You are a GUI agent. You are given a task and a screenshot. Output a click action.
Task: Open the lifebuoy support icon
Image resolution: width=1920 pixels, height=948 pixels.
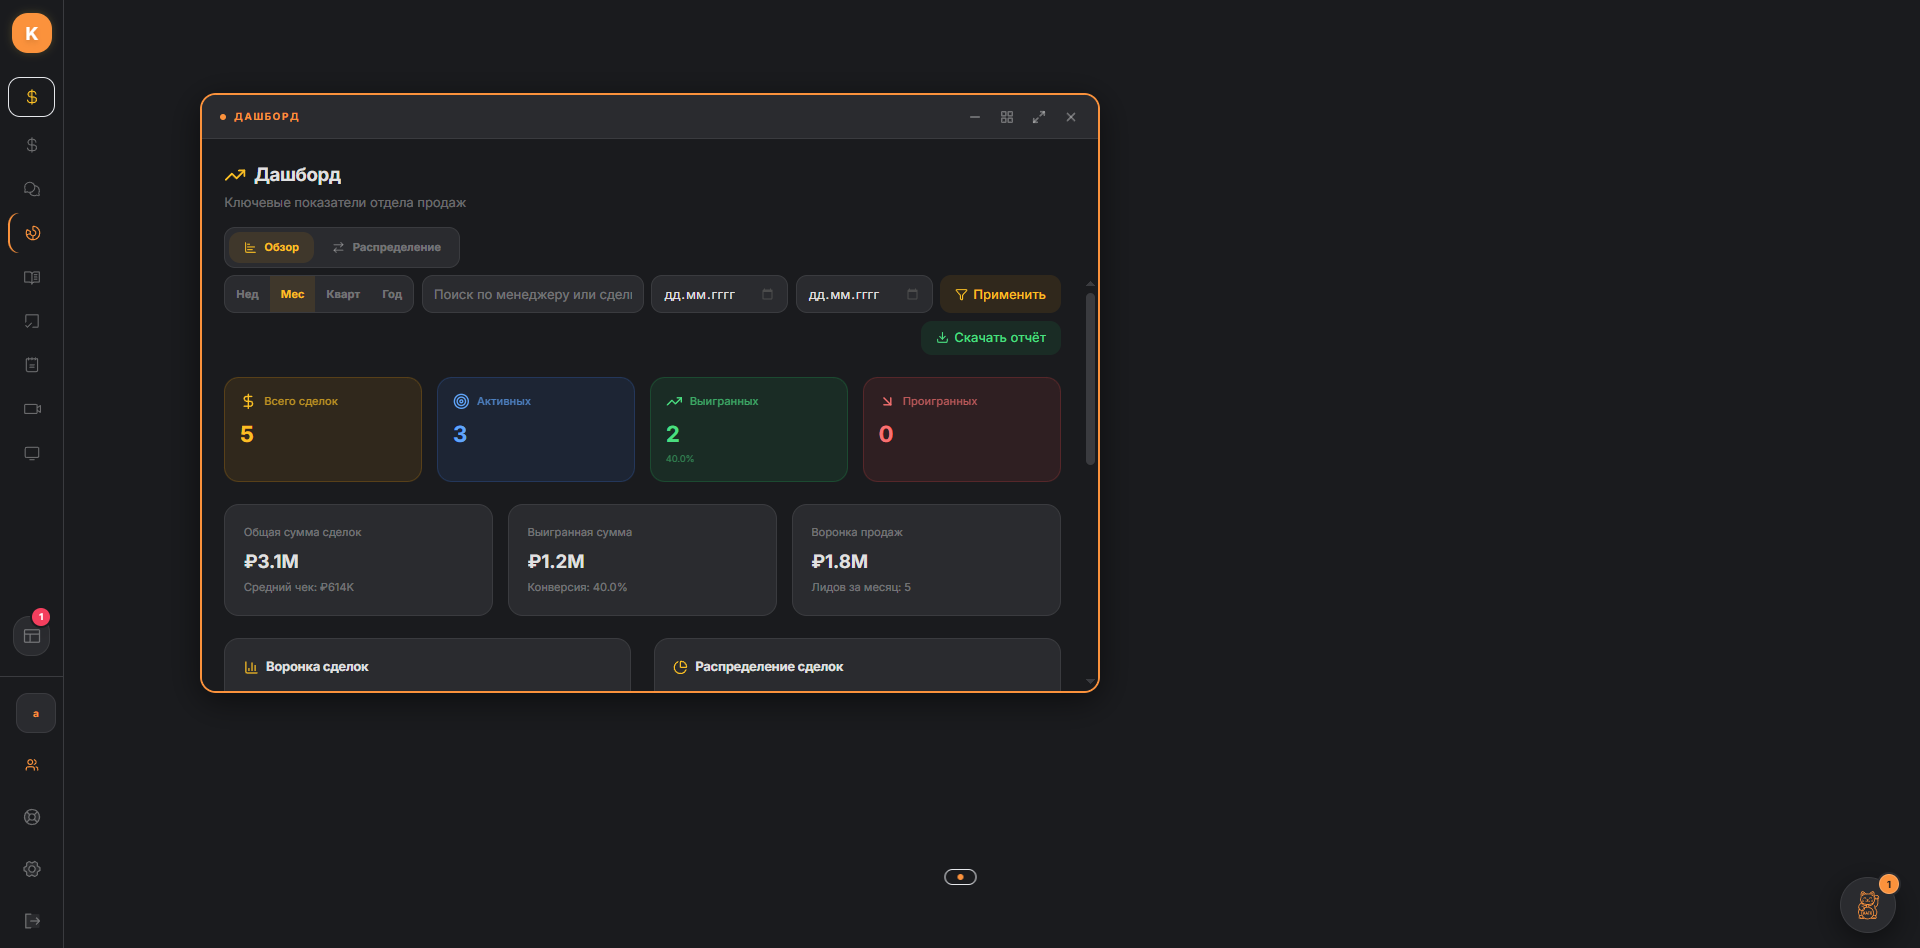click(x=31, y=817)
